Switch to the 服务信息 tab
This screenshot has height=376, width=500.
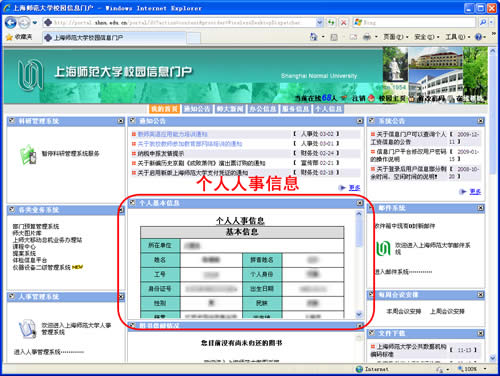[x=296, y=109]
